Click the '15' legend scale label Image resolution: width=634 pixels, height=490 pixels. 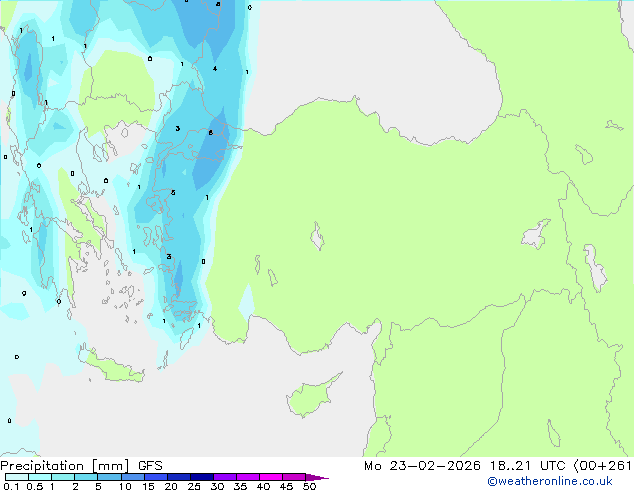click(148, 486)
